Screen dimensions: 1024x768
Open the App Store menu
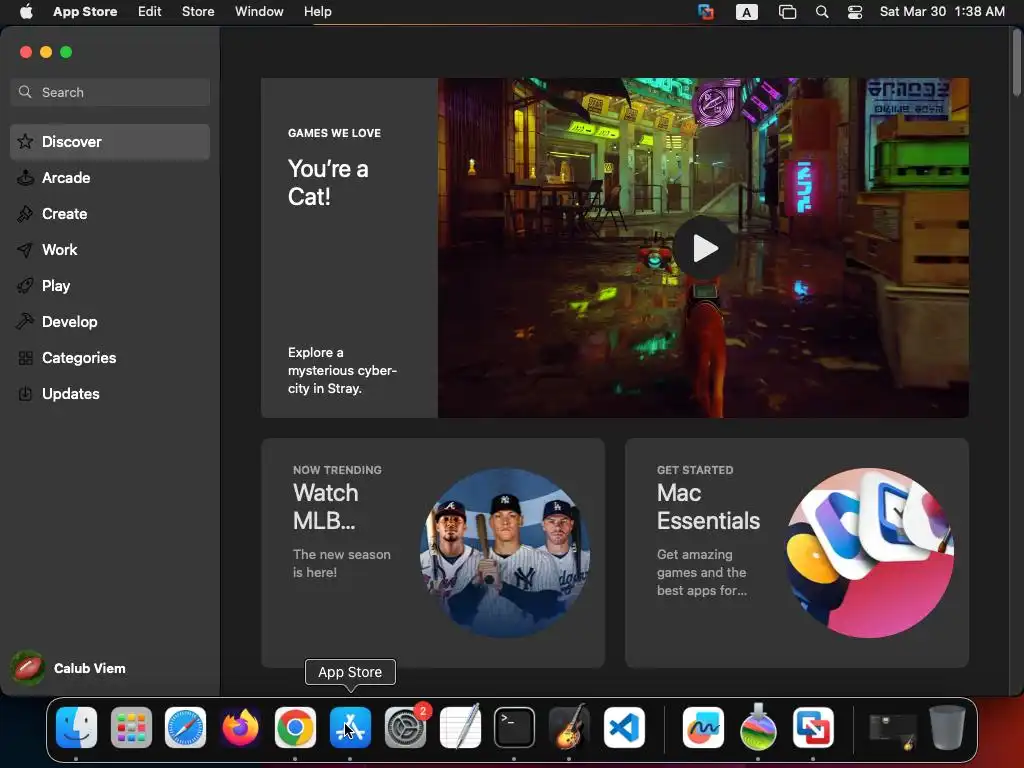85,12
